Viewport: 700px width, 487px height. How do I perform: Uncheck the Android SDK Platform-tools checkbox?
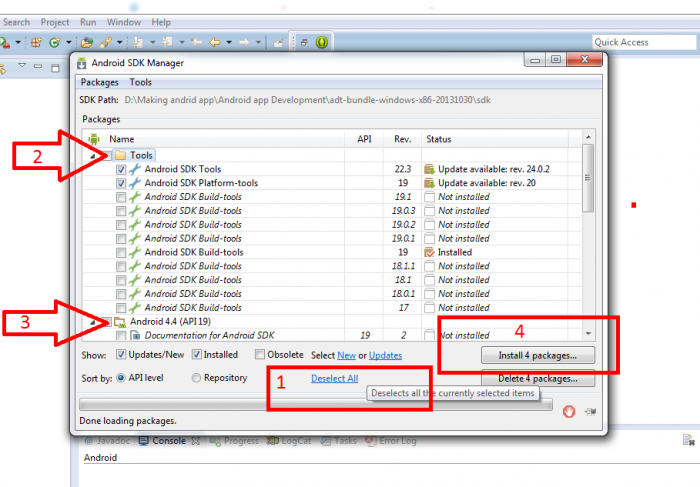(121, 183)
